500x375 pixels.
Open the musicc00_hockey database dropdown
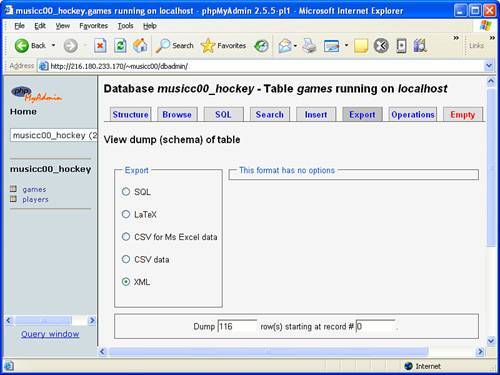pos(54,135)
